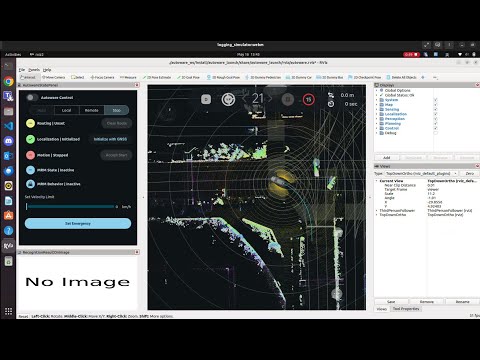
Task: Click the Routing status yellow circle icon
Action: (x=30, y=123)
